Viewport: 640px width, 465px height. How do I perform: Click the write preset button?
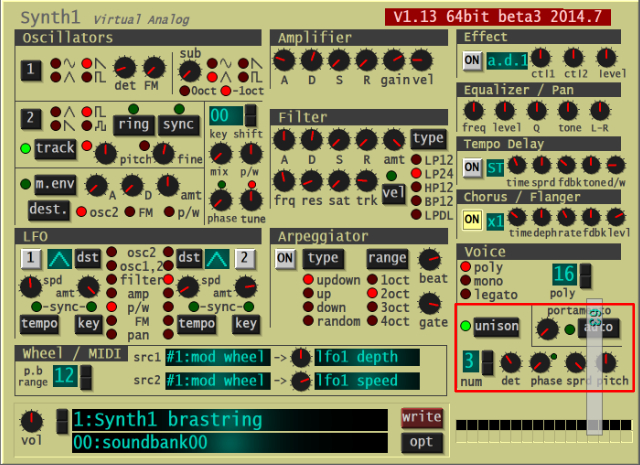pos(422,417)
